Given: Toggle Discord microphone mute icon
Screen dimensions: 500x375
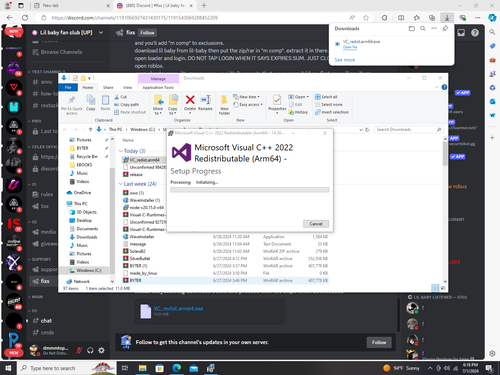Looking at the screenshot, I should pyautogui.click(x=79, y=350).
